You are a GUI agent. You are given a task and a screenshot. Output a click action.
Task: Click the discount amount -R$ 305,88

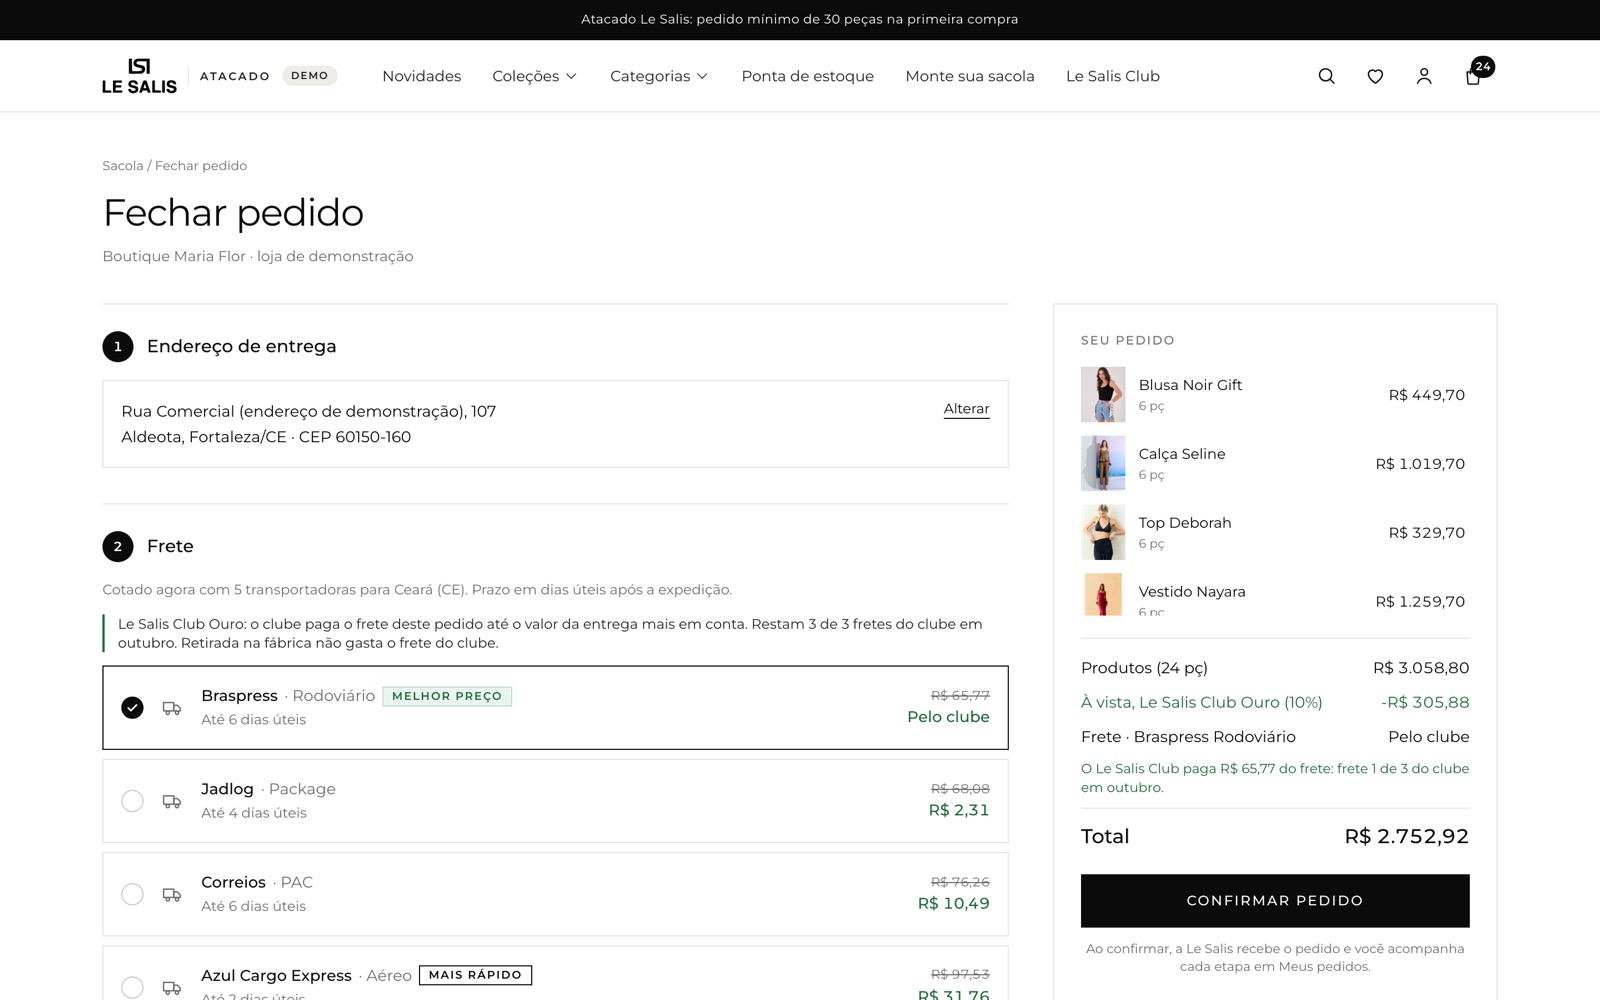[1425, 702]
